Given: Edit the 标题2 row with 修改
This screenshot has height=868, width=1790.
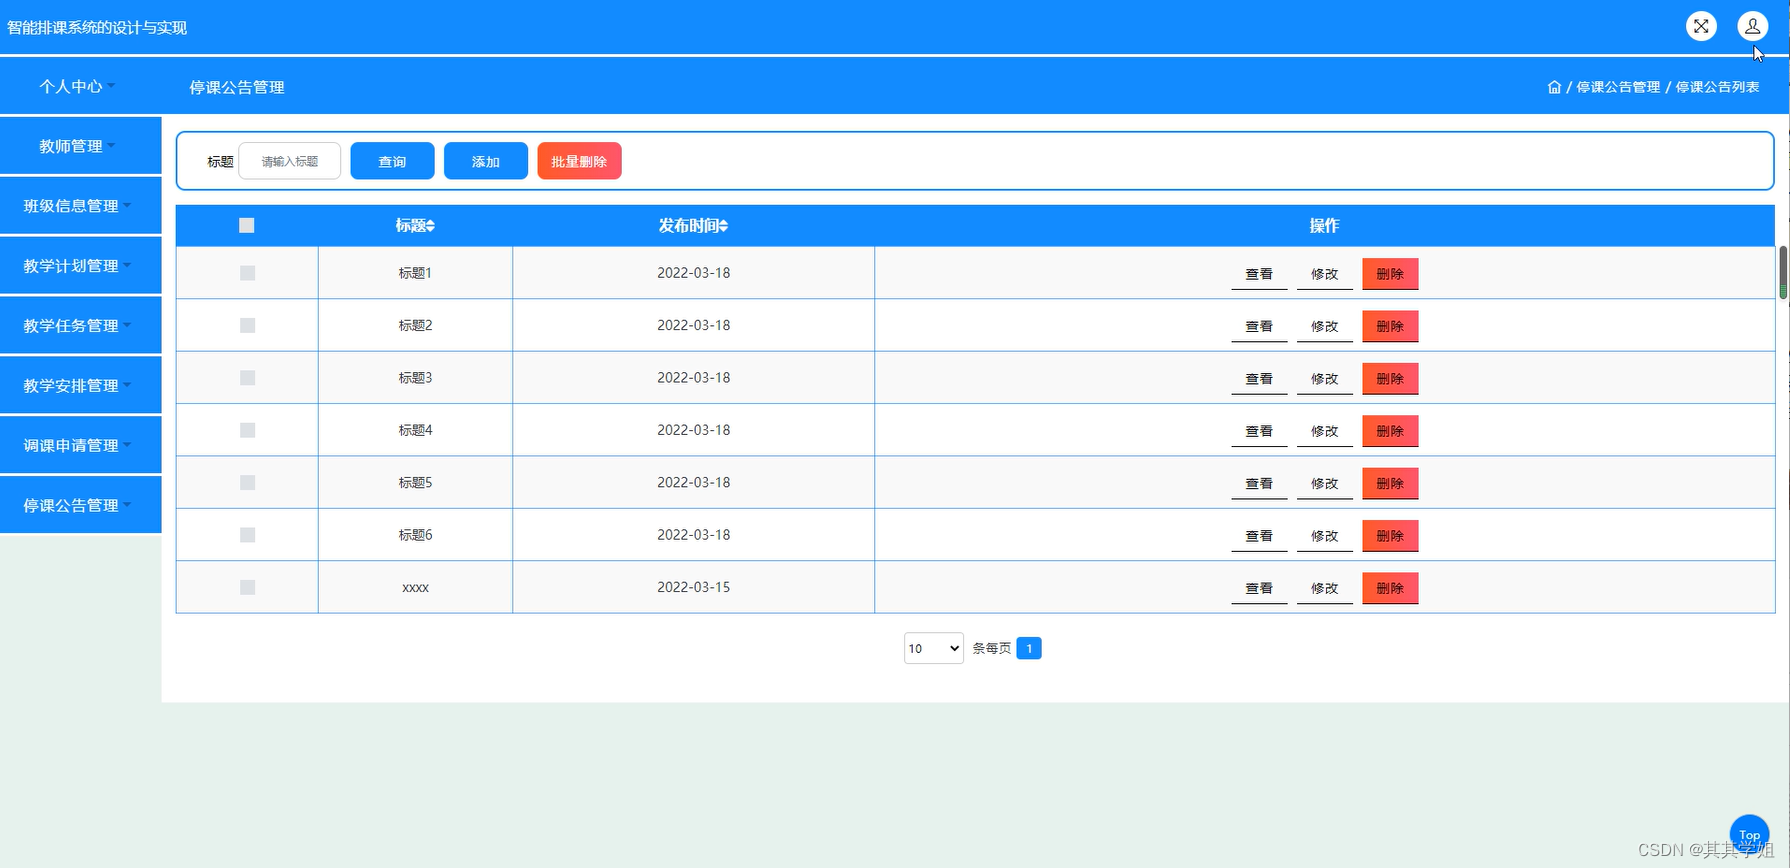Looking at the screenshot, I should point(1325,326).
